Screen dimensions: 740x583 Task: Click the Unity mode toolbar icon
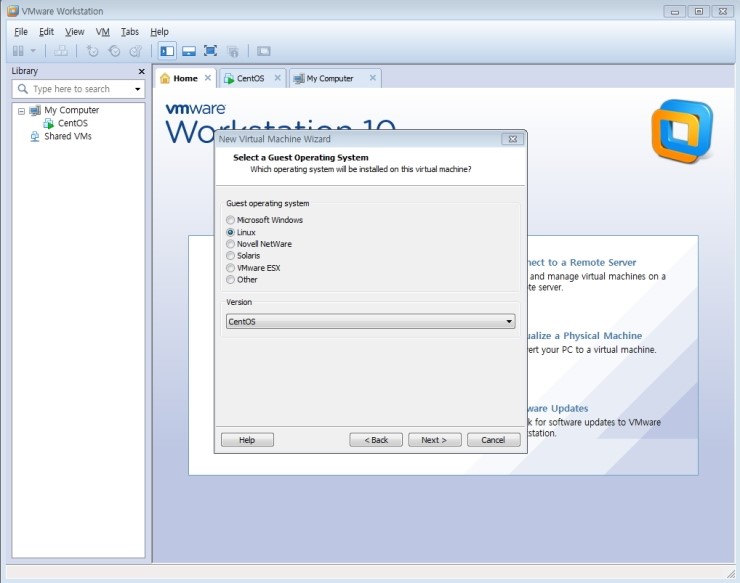click(x=233, y=51)
